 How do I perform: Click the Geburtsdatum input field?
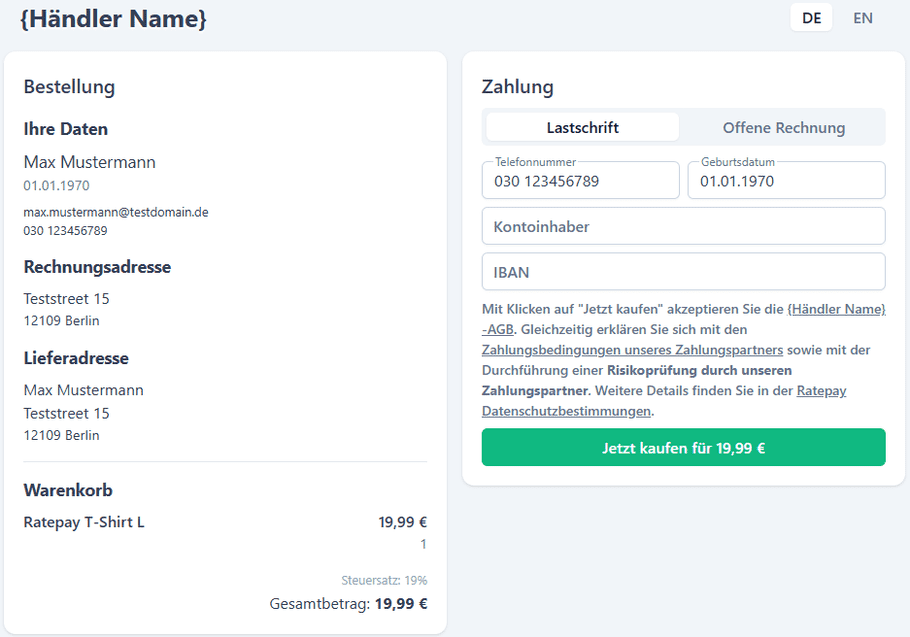[786, 180]
